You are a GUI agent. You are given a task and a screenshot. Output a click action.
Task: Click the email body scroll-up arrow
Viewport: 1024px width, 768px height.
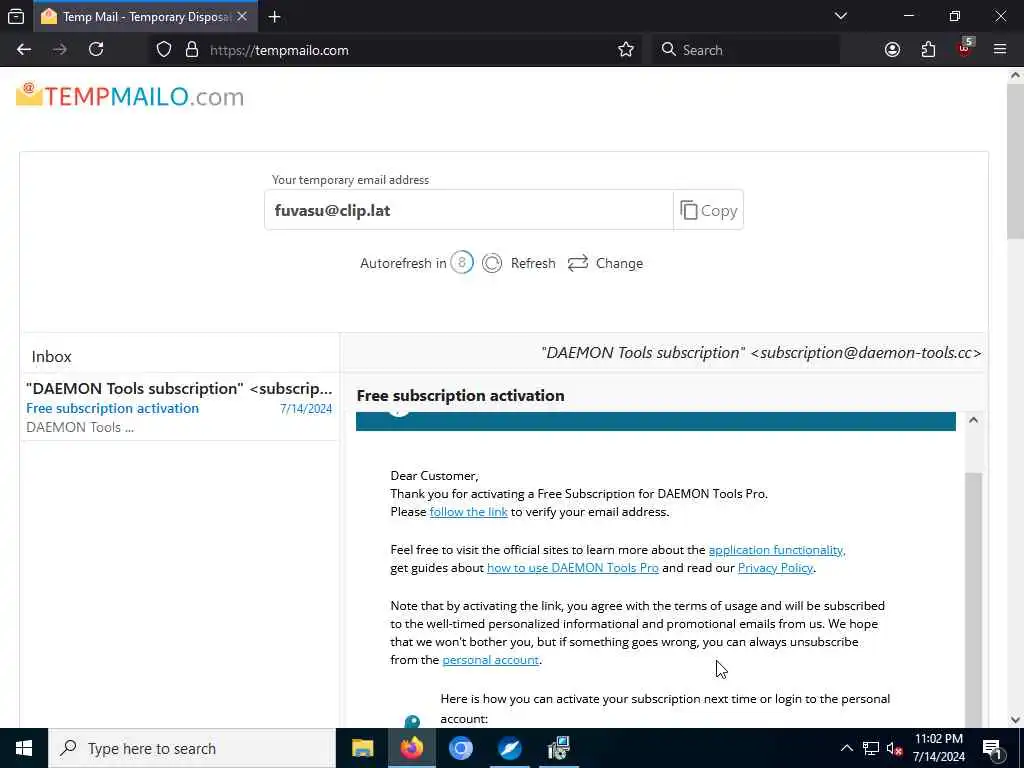coord(973,420)
